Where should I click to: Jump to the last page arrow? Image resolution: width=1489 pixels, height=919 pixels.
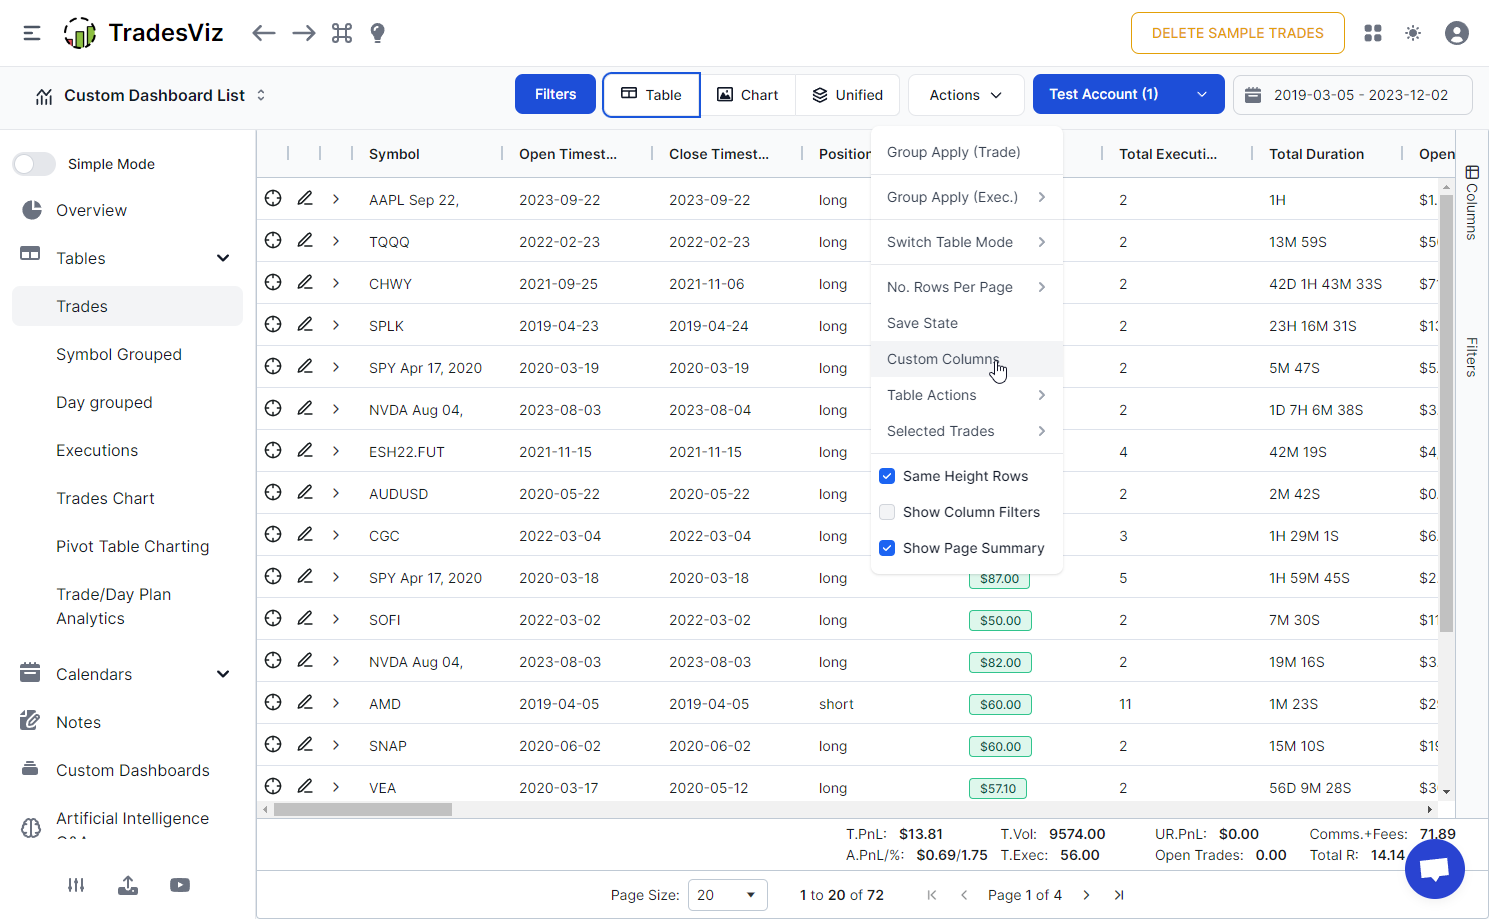click(x=1119, y=895)
